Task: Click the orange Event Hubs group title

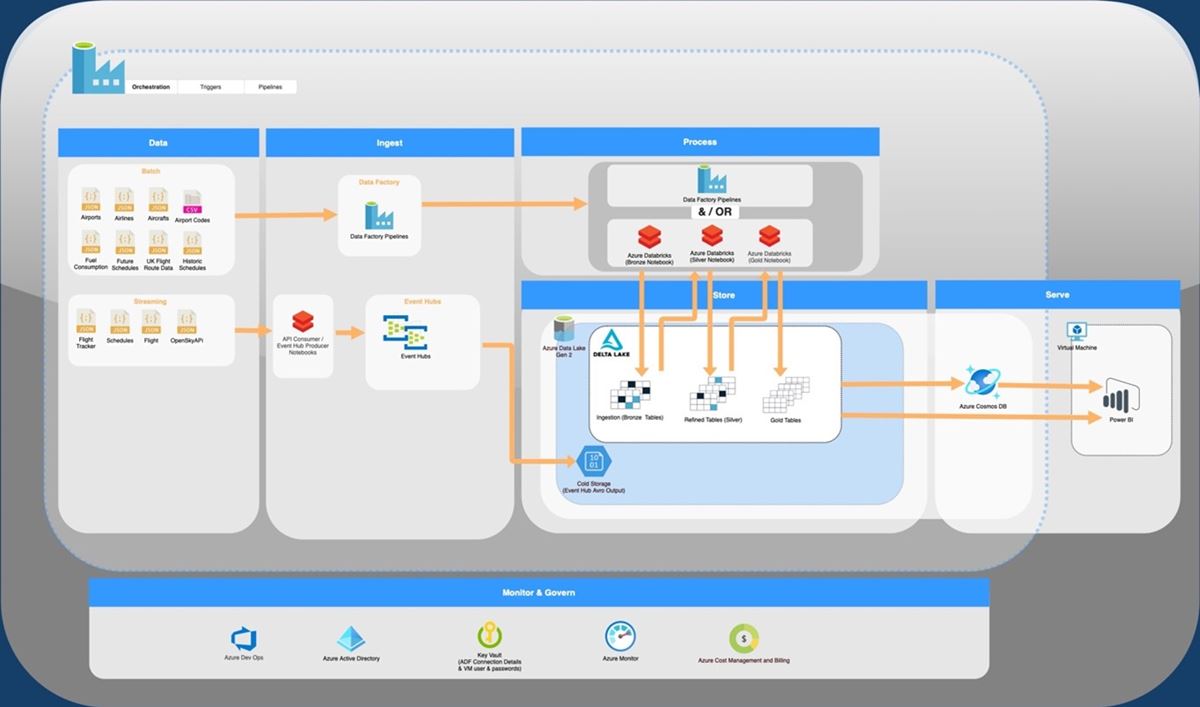Action: pos(422,300)
